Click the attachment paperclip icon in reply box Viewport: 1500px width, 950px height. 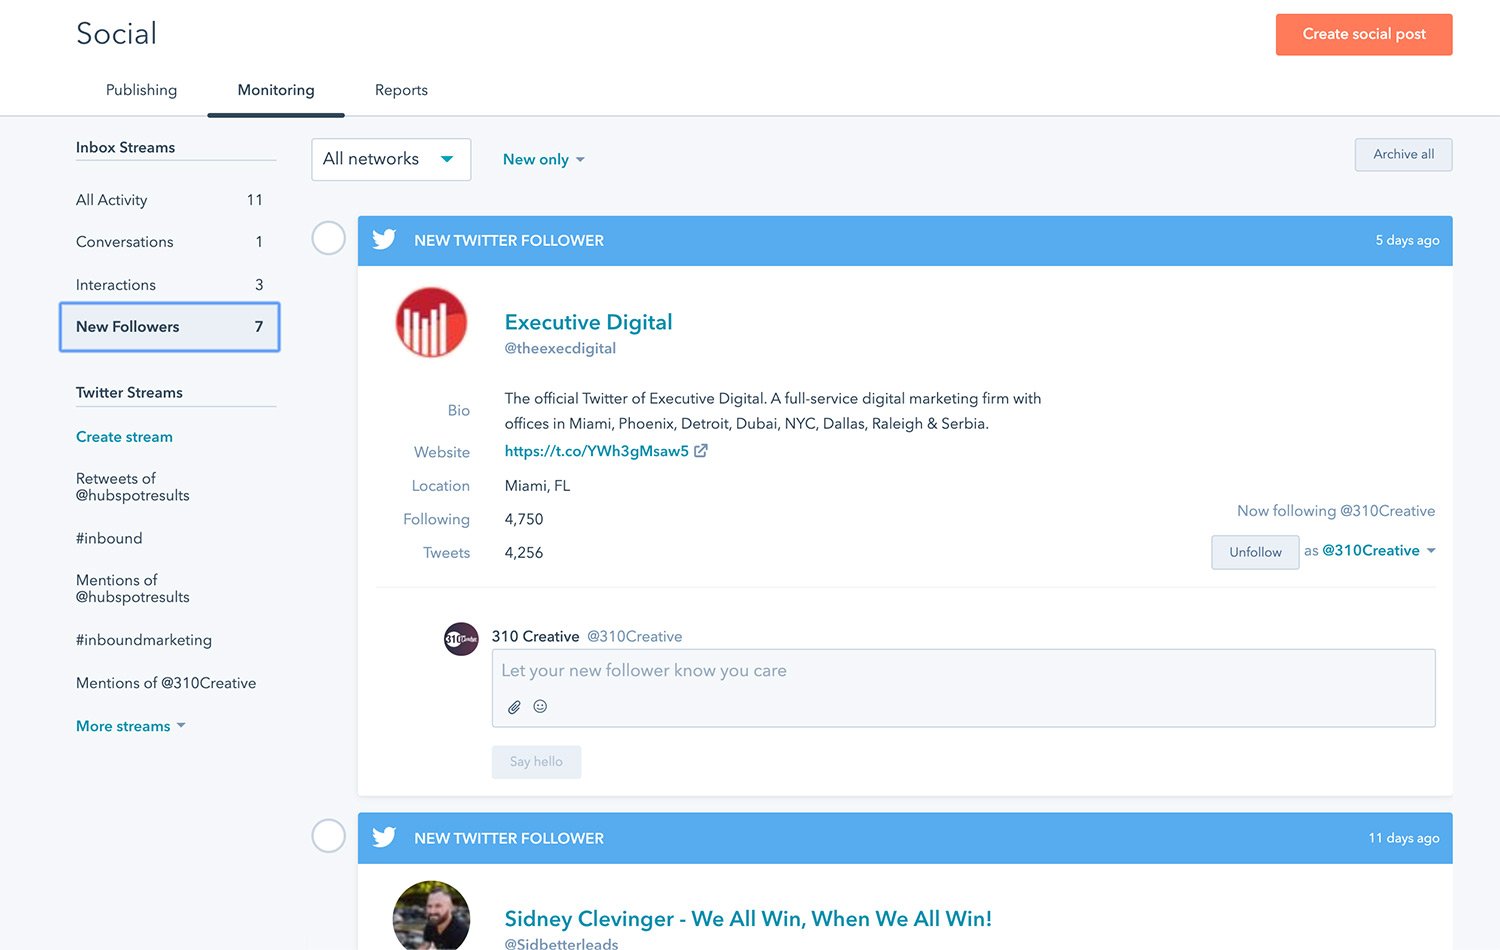pos(514,707)
